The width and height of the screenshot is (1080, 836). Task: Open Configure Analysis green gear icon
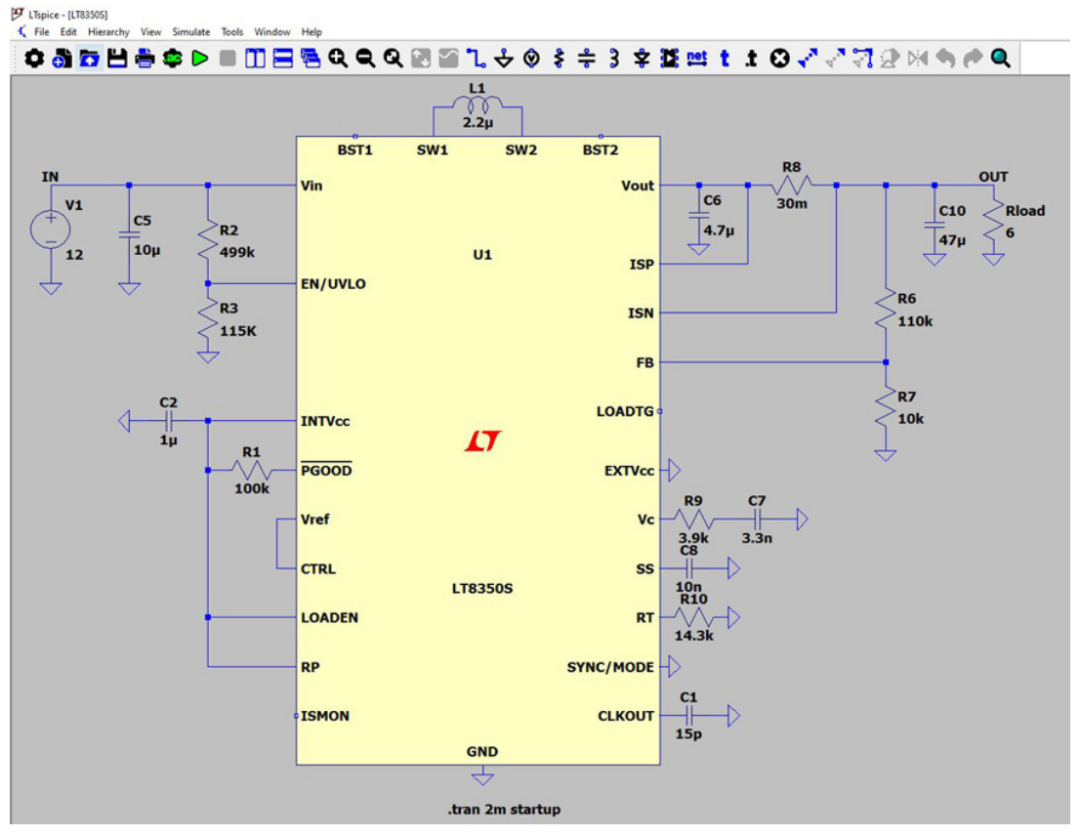point(172,59)
